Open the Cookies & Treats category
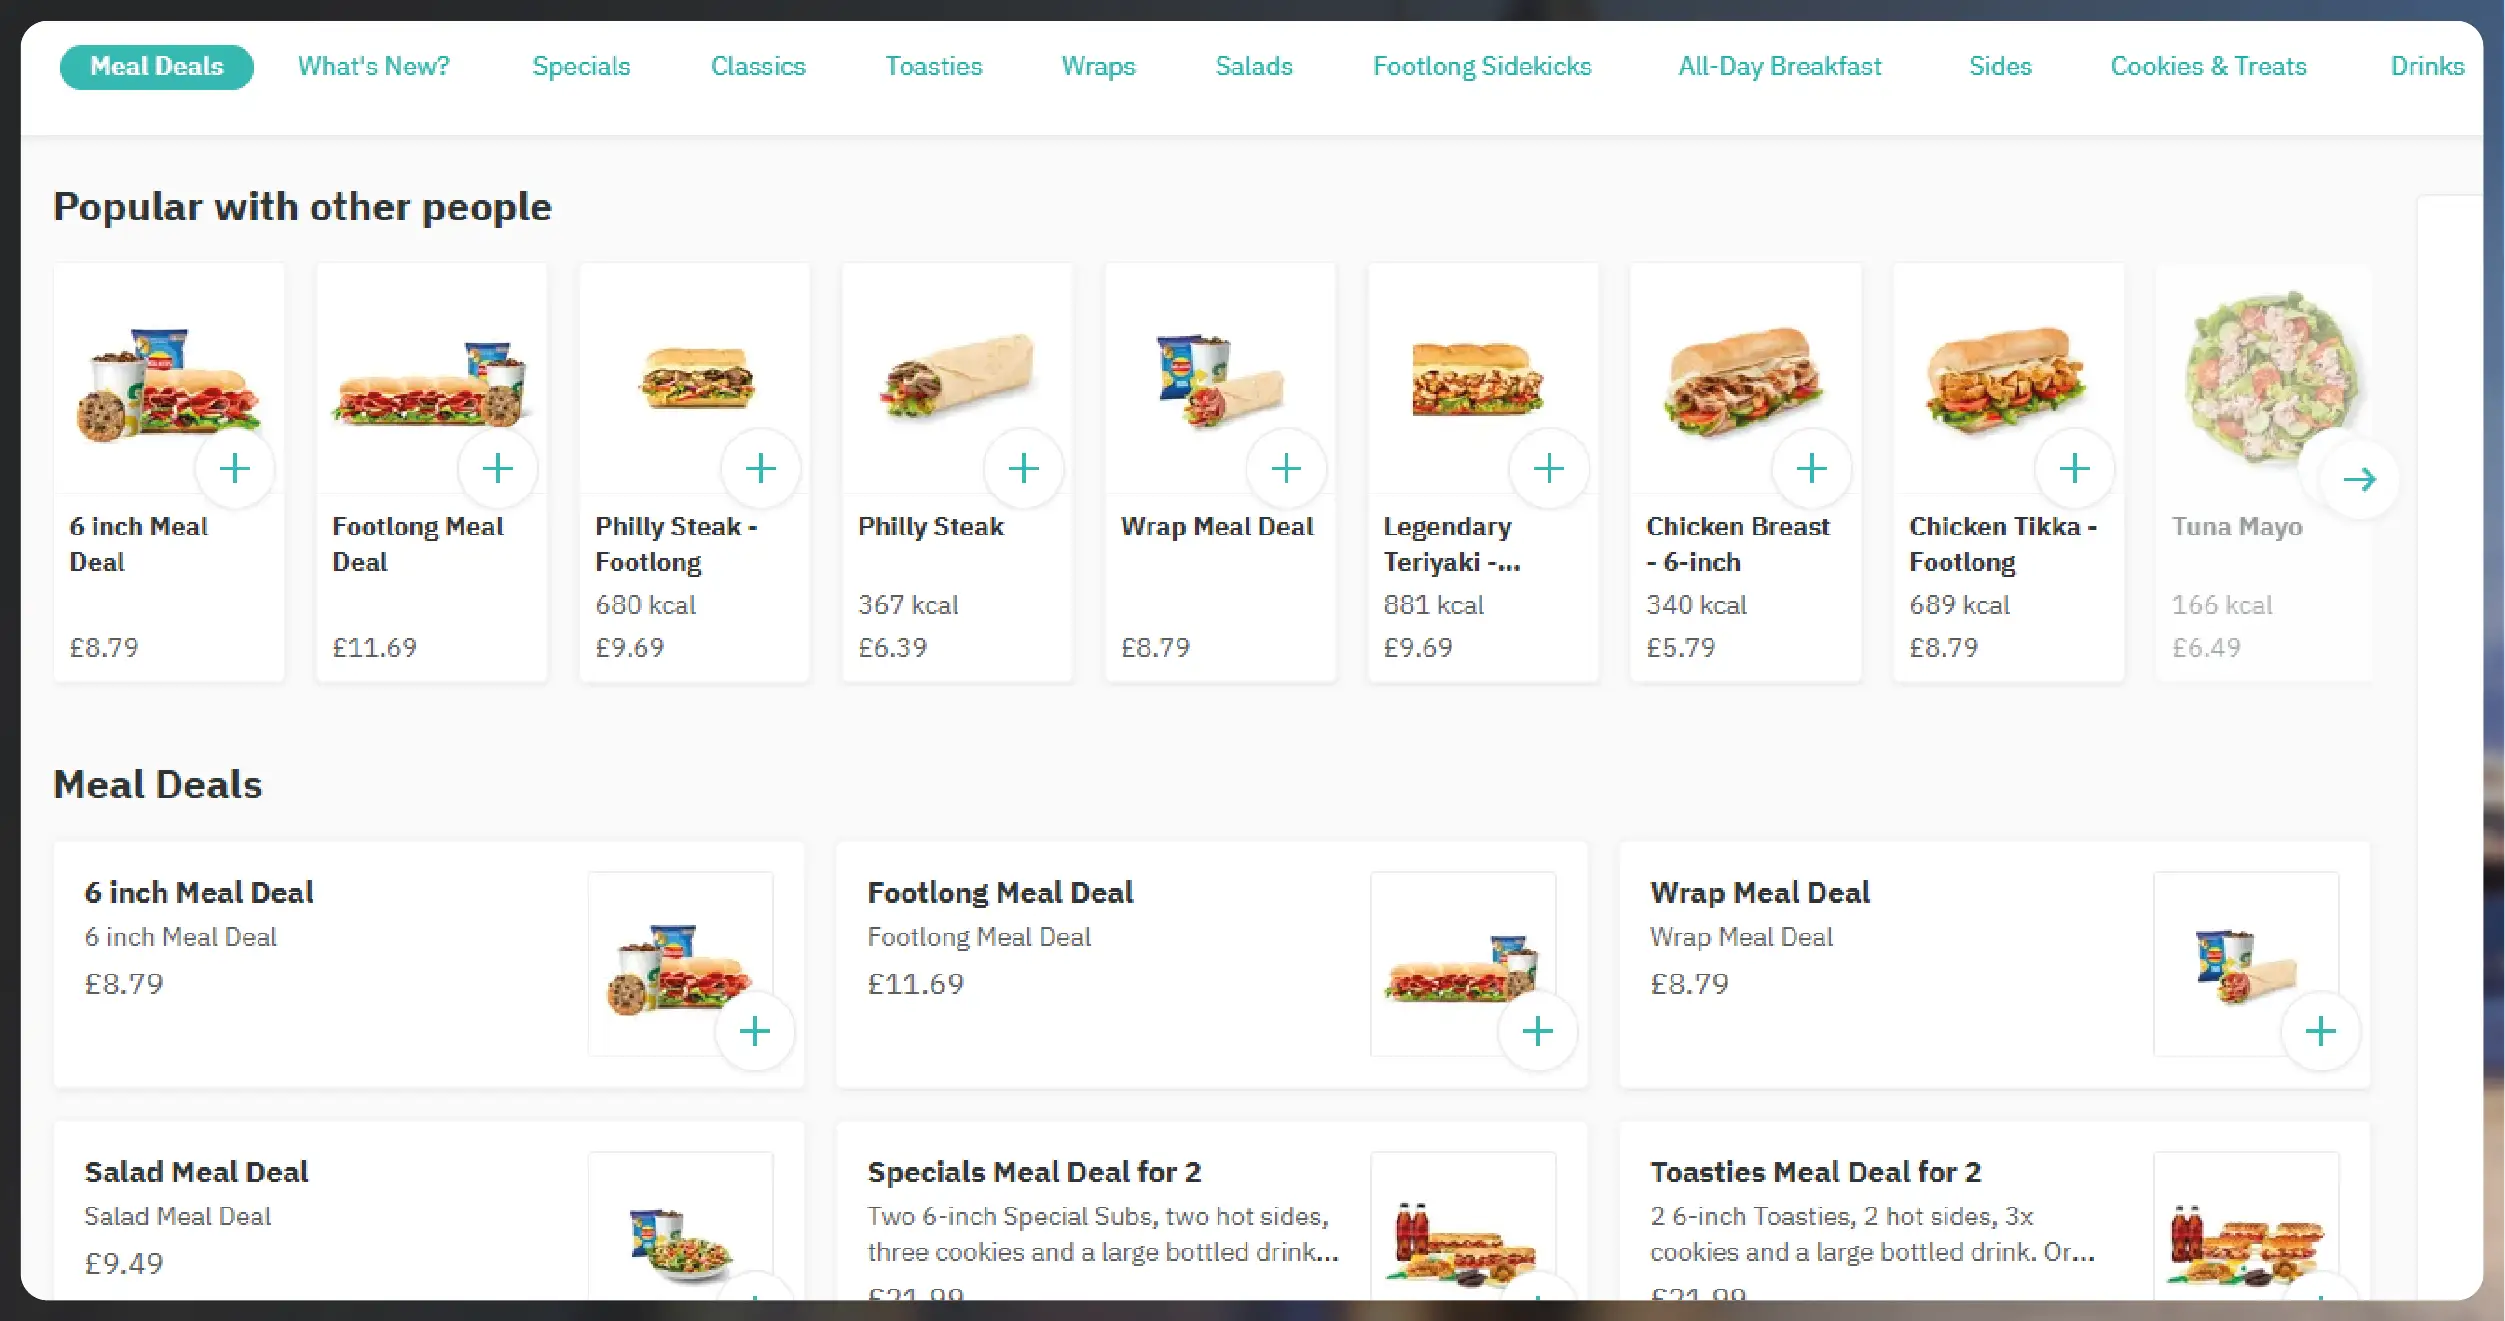Viewport: 2505px width, 1321px height. [2209, 66]
